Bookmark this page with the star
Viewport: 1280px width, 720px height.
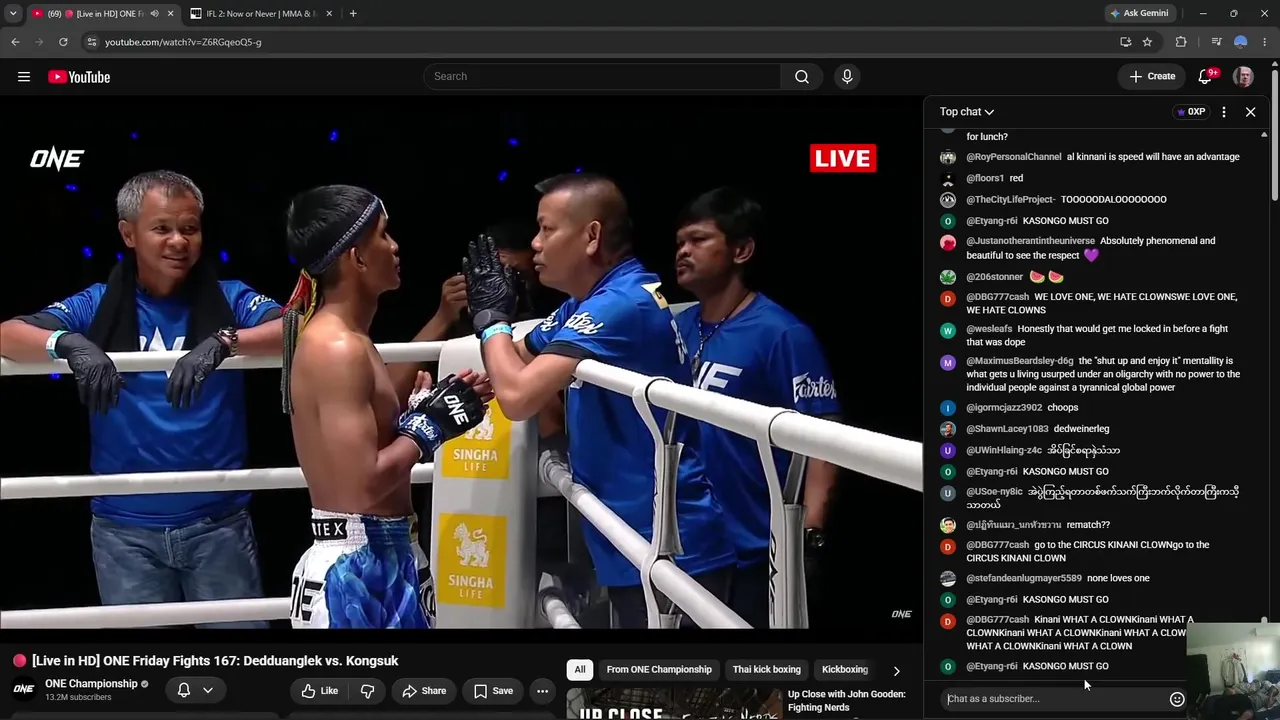tap(1147, 42)
